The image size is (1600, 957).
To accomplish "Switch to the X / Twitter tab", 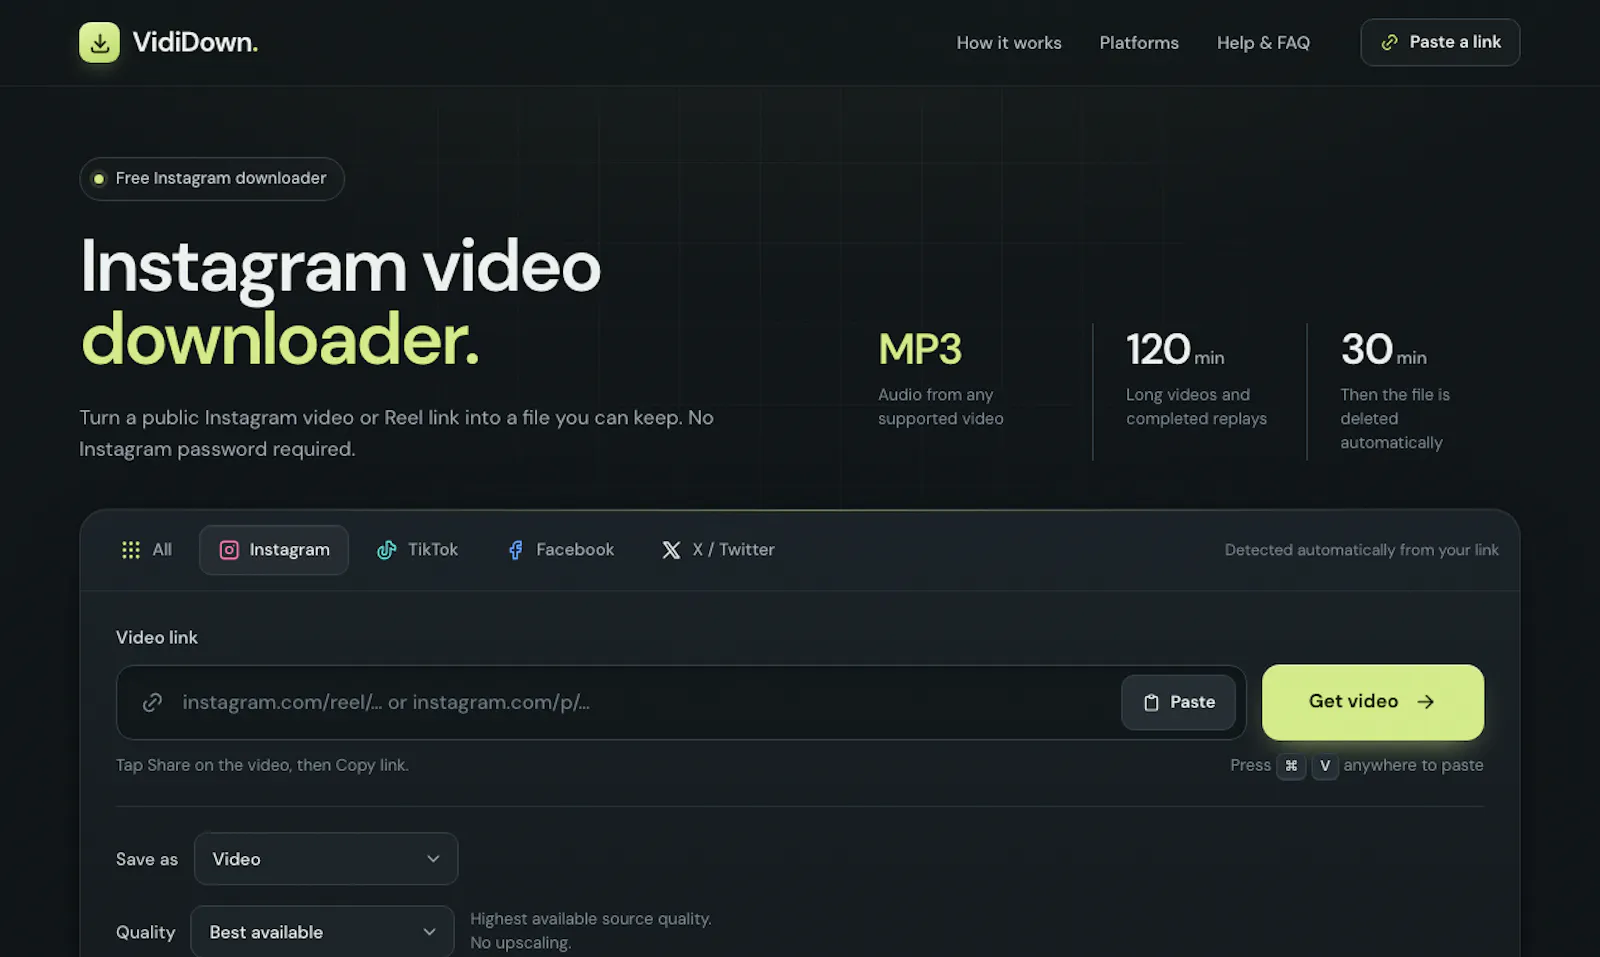I will (x=718, y=550).
